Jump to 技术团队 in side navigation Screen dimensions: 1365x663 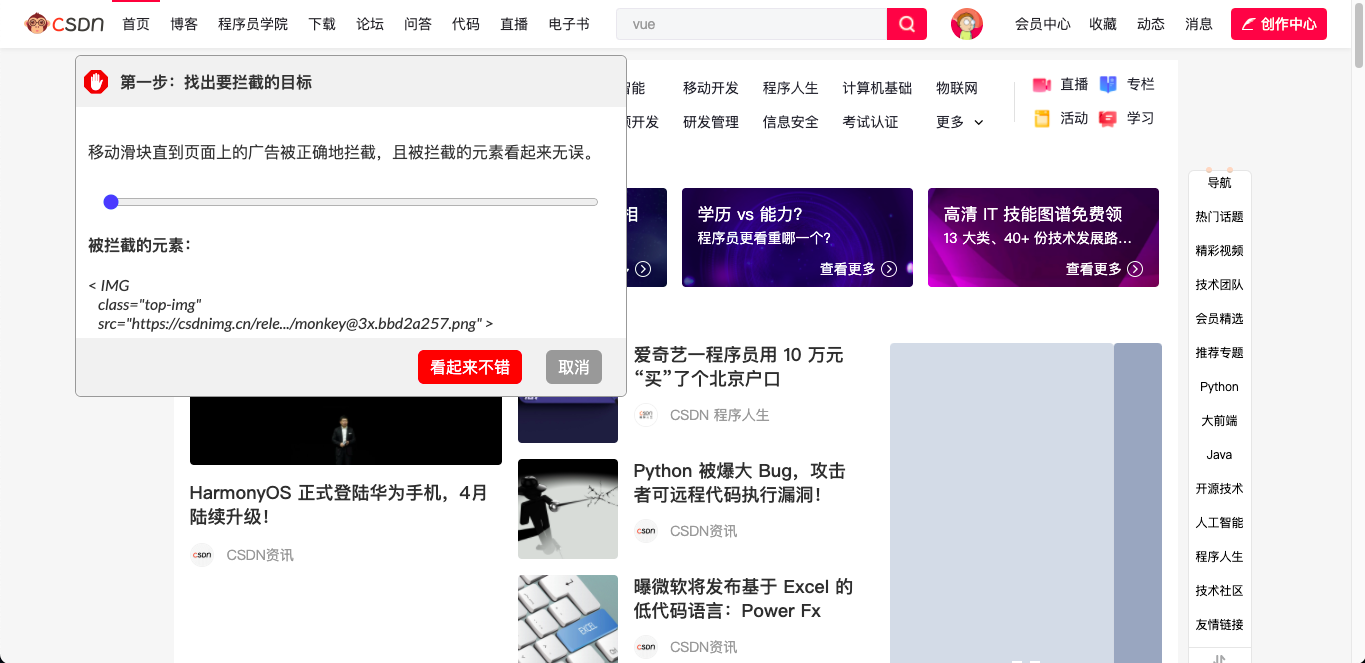tap(1219, 285)
